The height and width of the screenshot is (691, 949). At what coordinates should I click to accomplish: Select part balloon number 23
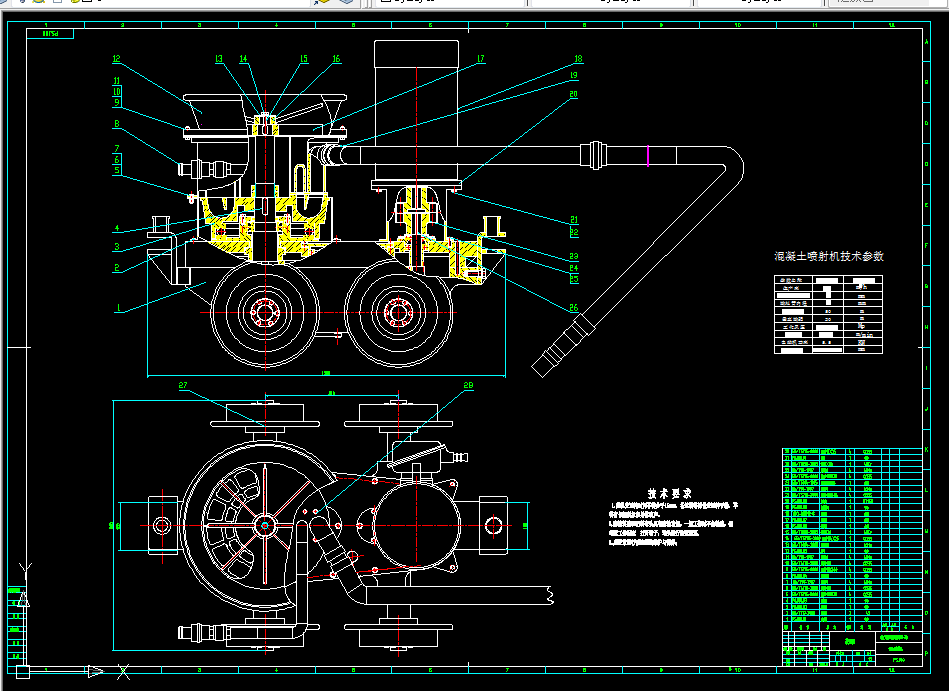pyautogui.click(x=574, y=257)
